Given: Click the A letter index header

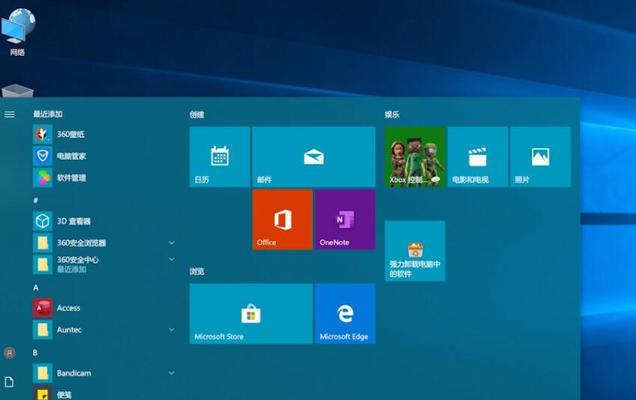Looking at the screenshot, I should [x=36, y=288].
